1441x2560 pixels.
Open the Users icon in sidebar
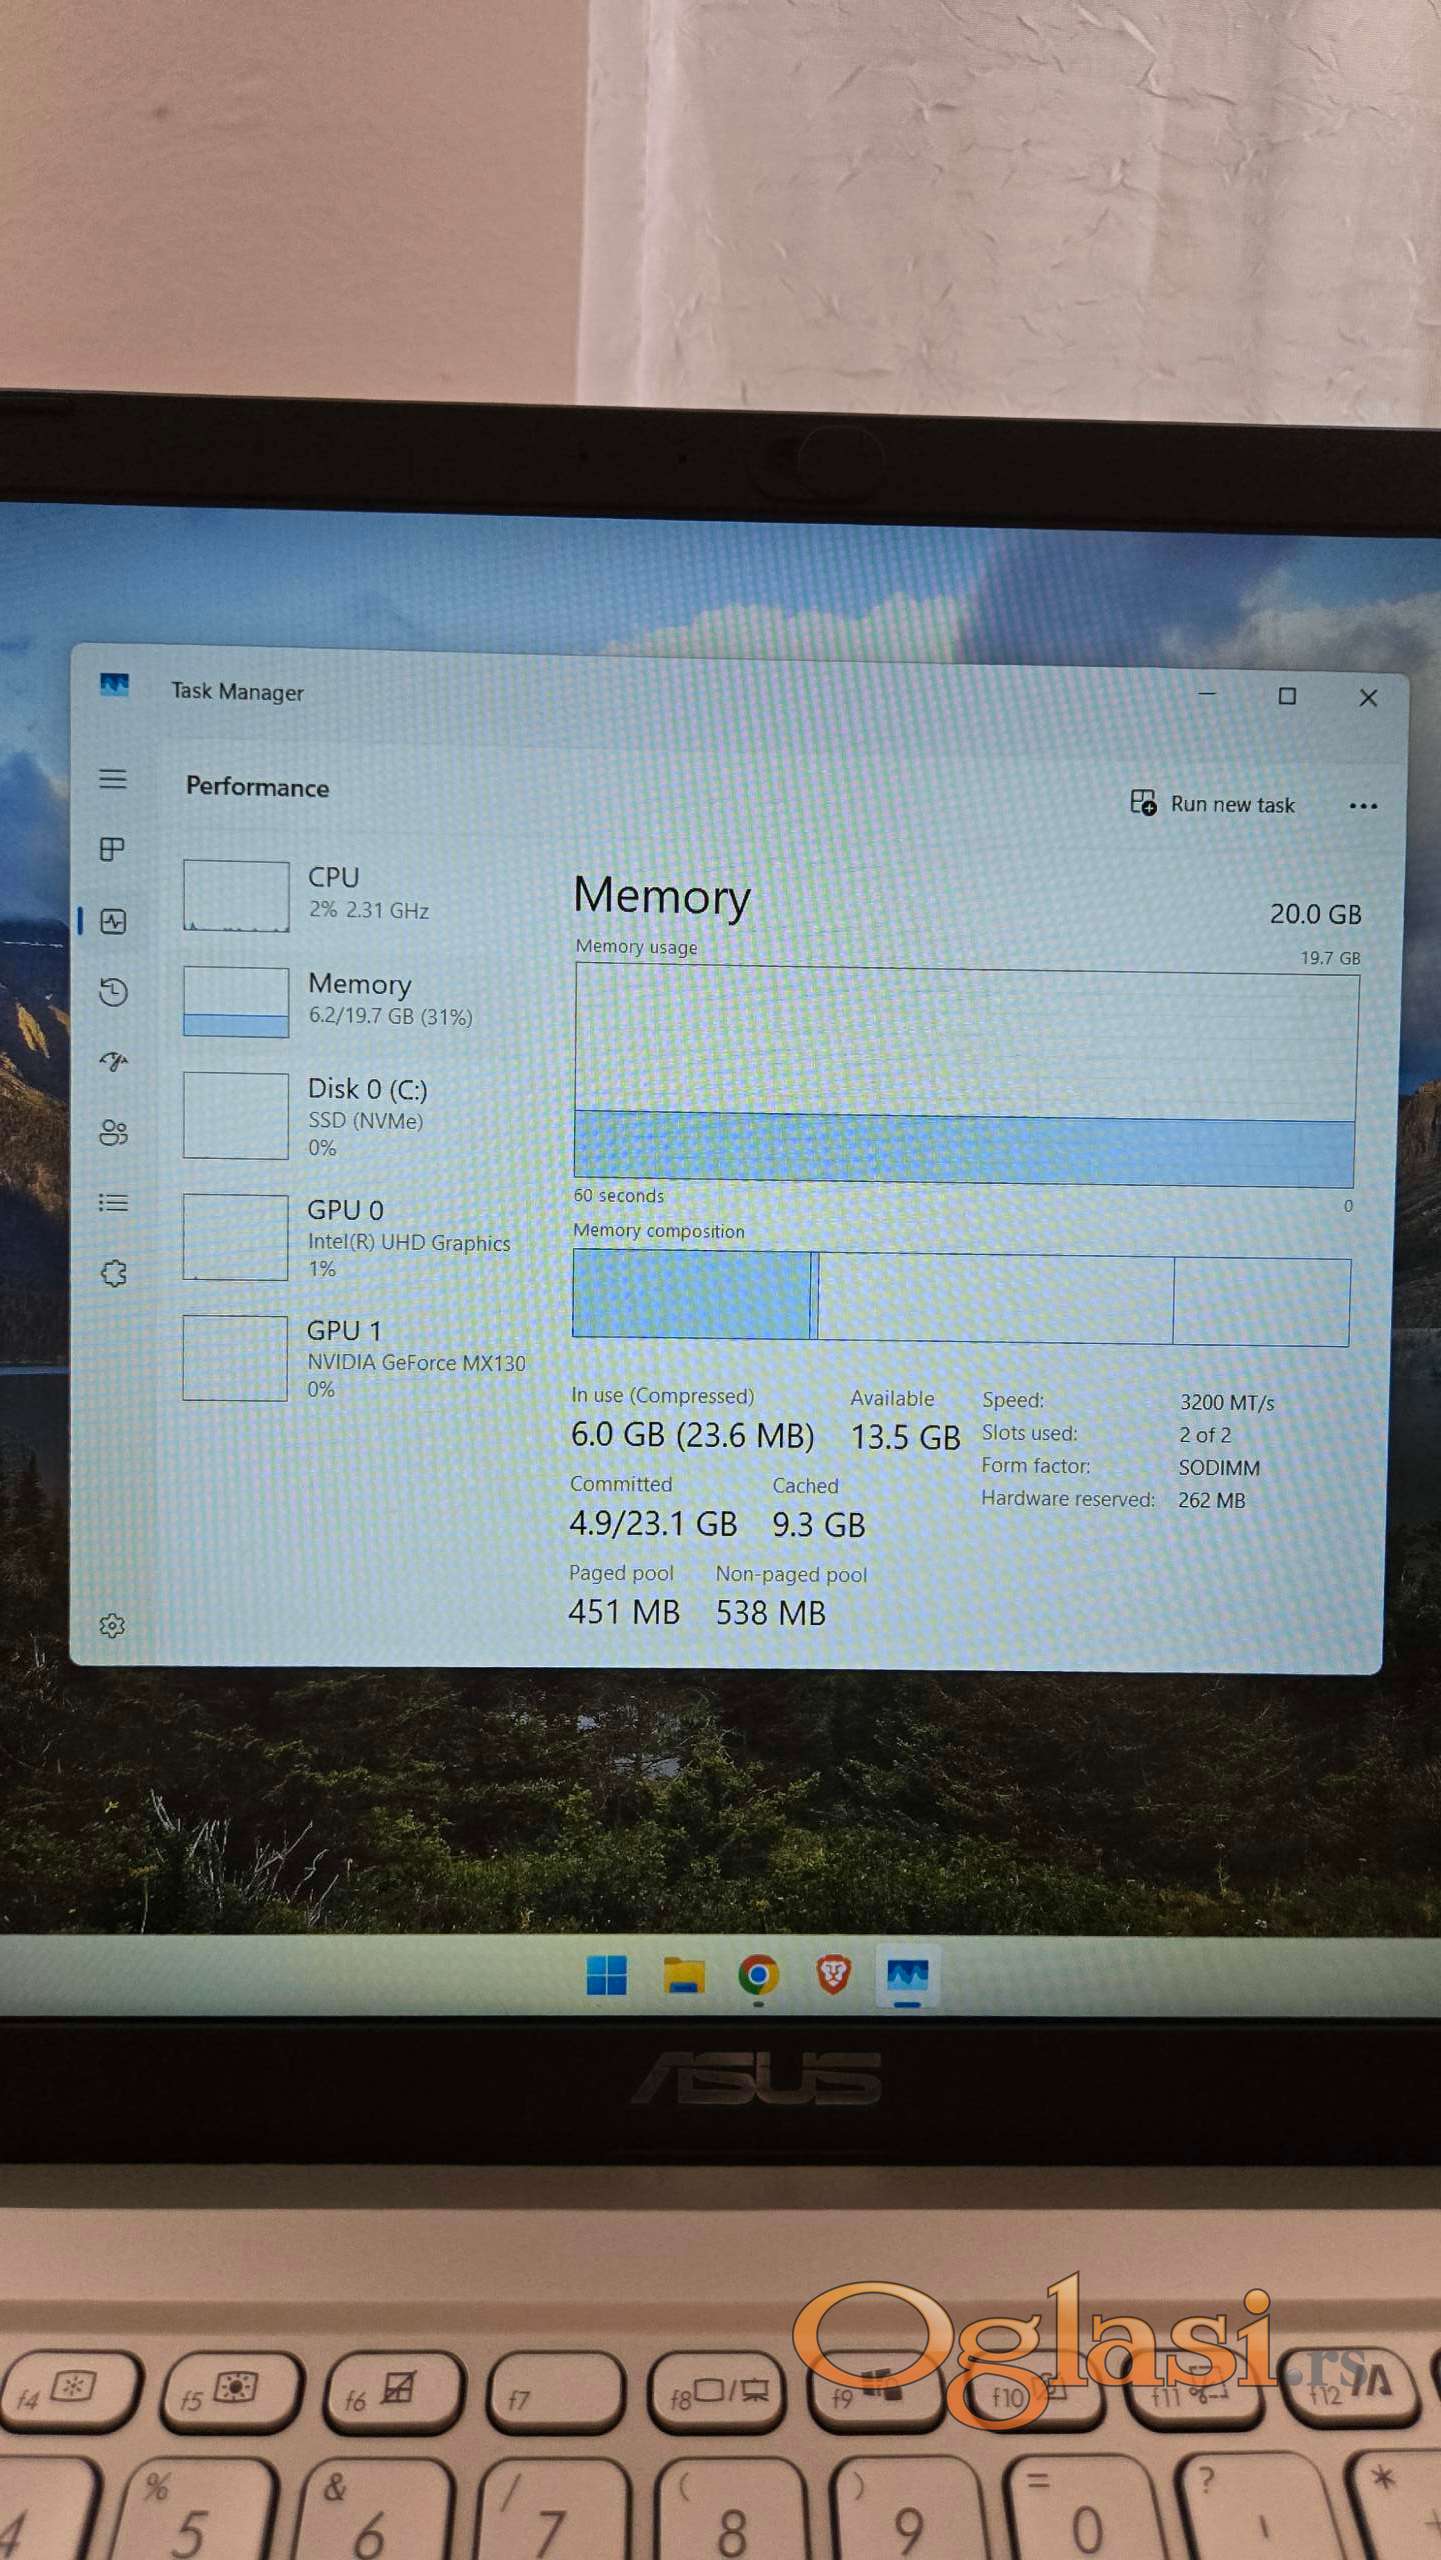click(x=113, y=1132)
